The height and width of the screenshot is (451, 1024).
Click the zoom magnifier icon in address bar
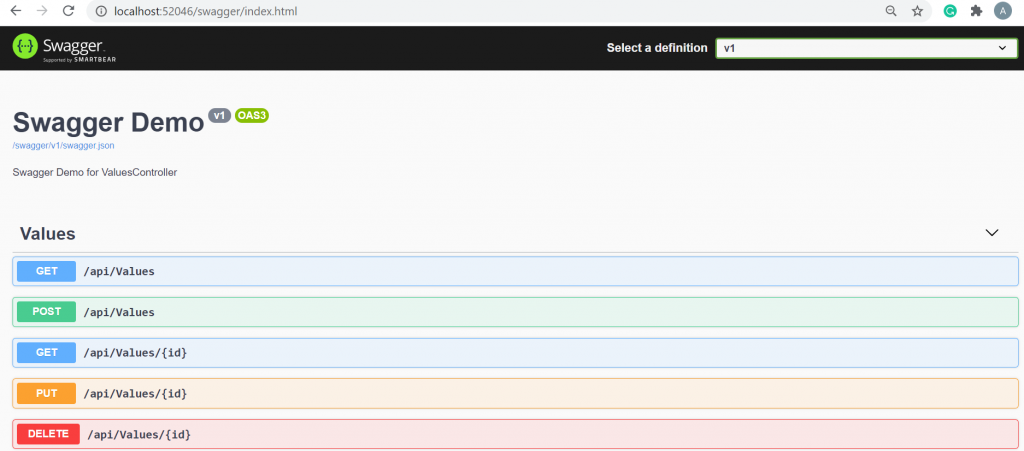coord(891,12)
